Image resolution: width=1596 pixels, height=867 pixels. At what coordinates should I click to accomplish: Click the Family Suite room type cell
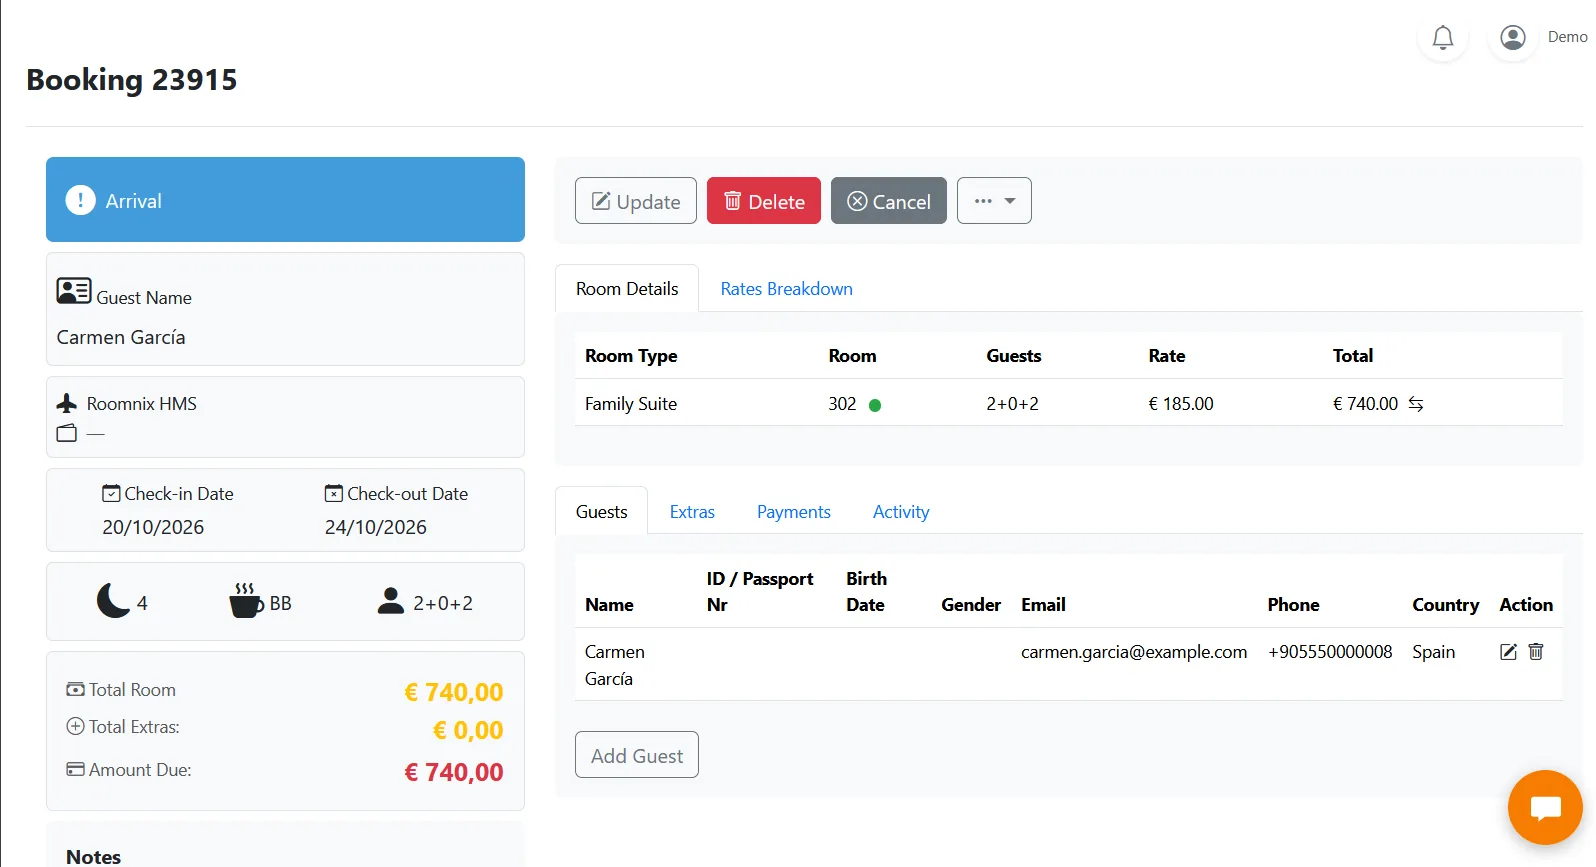tap(631, 404)
